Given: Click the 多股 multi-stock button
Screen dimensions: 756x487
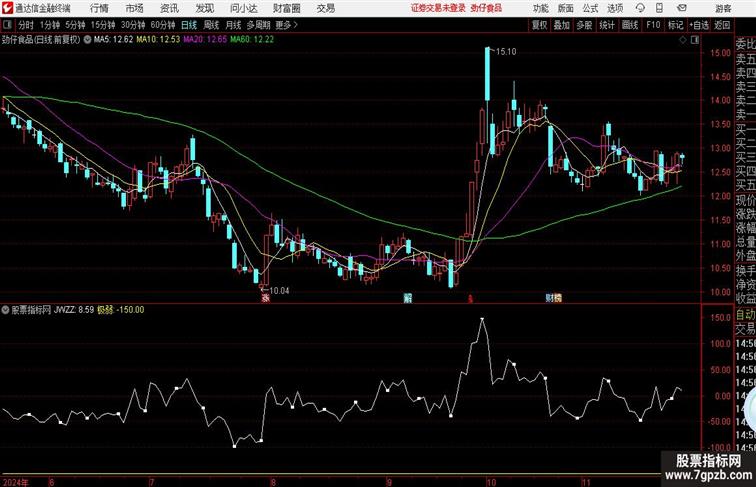Looking at the screenshot, I should pyautogui.click(x=584, y=25).
